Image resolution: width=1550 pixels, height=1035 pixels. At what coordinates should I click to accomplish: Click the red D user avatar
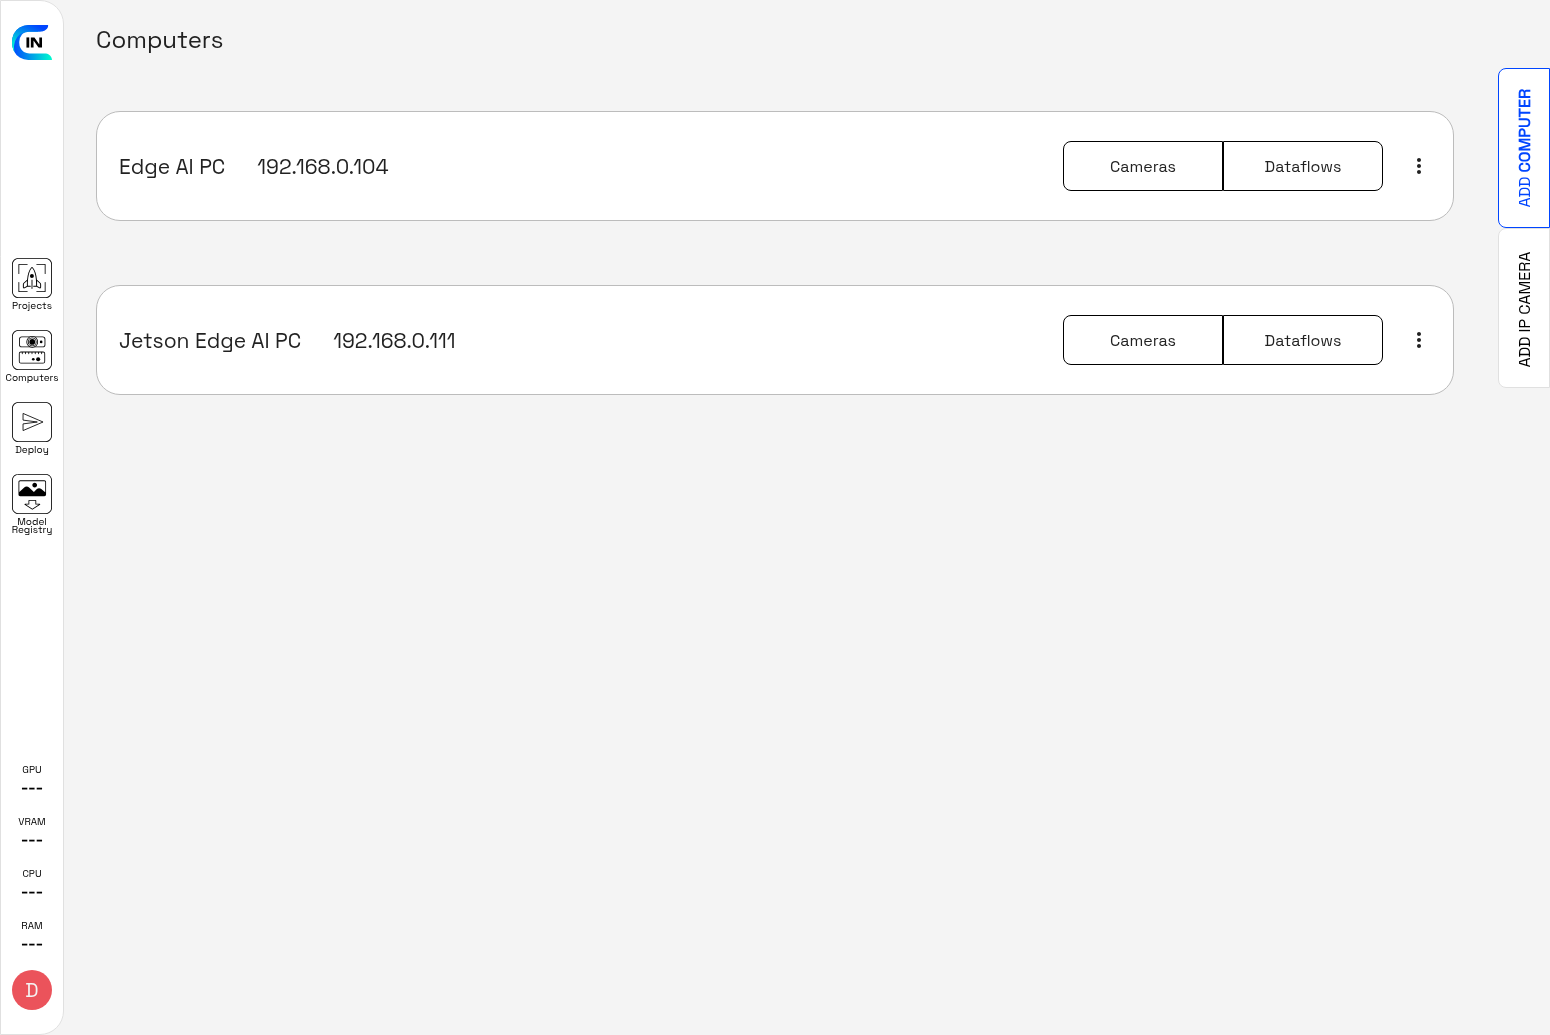(32, 990)
